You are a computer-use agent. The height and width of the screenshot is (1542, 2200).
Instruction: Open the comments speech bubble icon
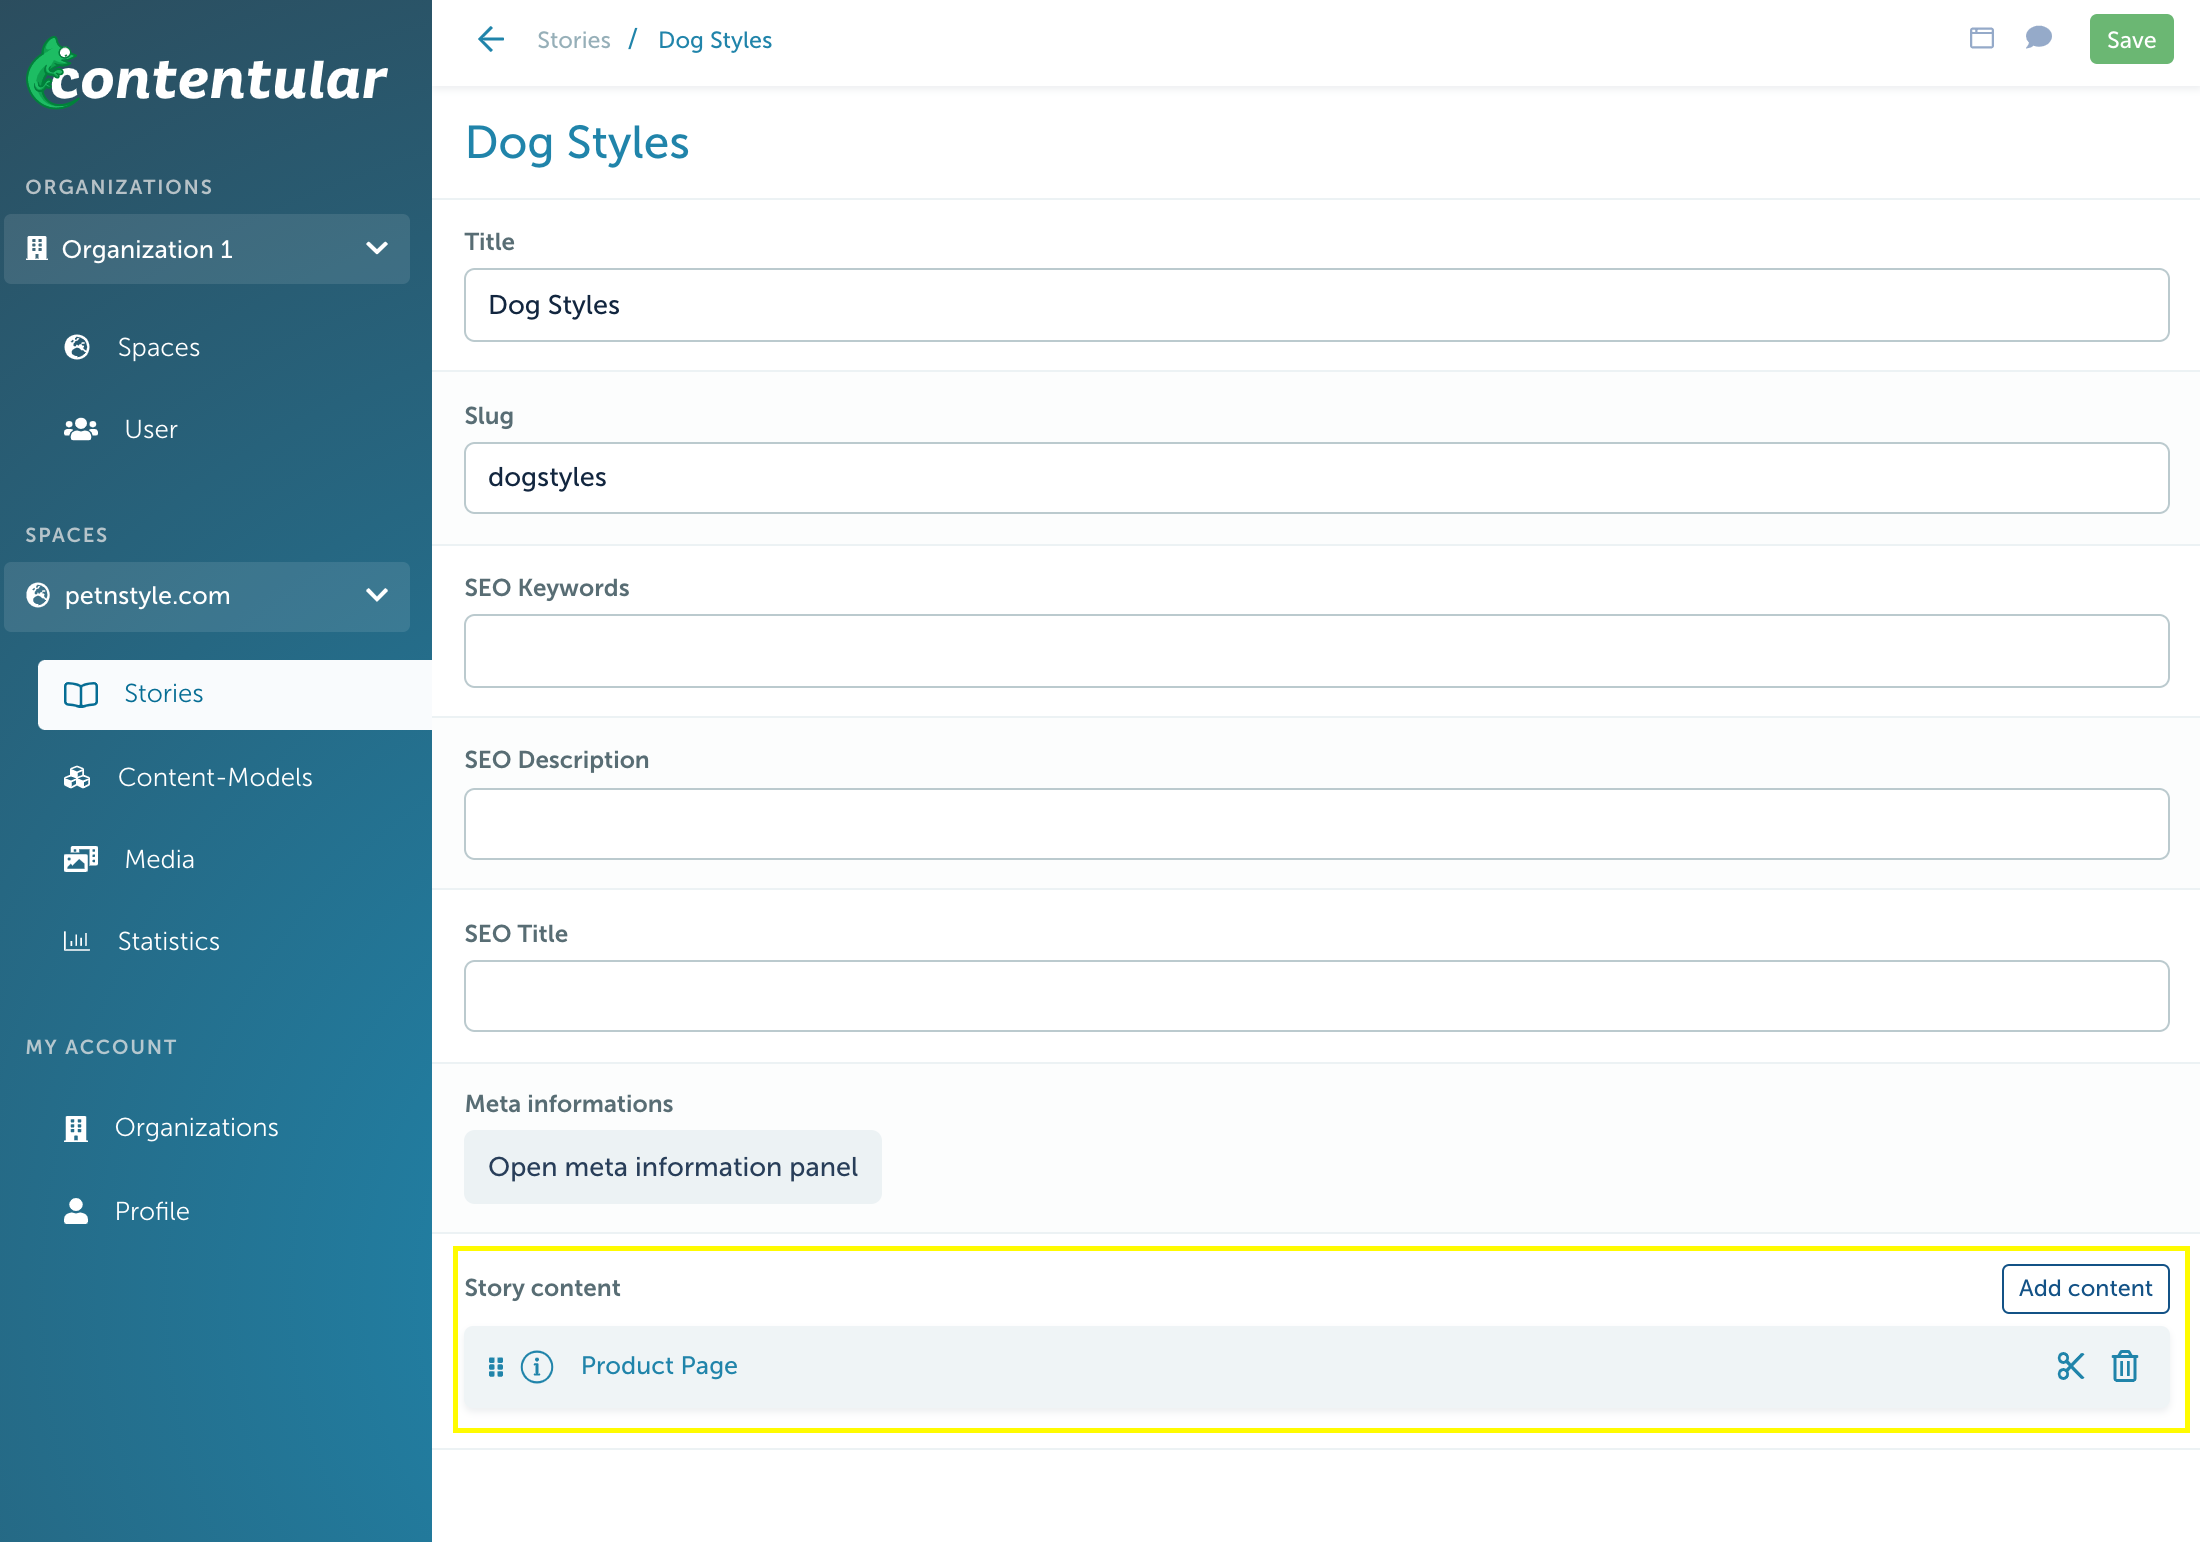[x=2039, y=38]
